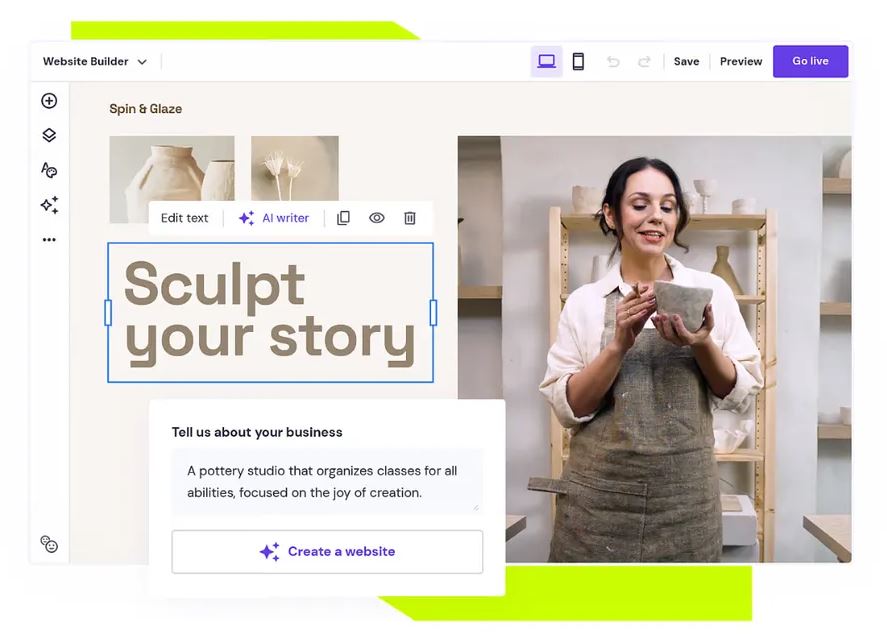Select the Sculpt your story heading
The width and height of the screenshot is (887, 635).
point(270,313)
